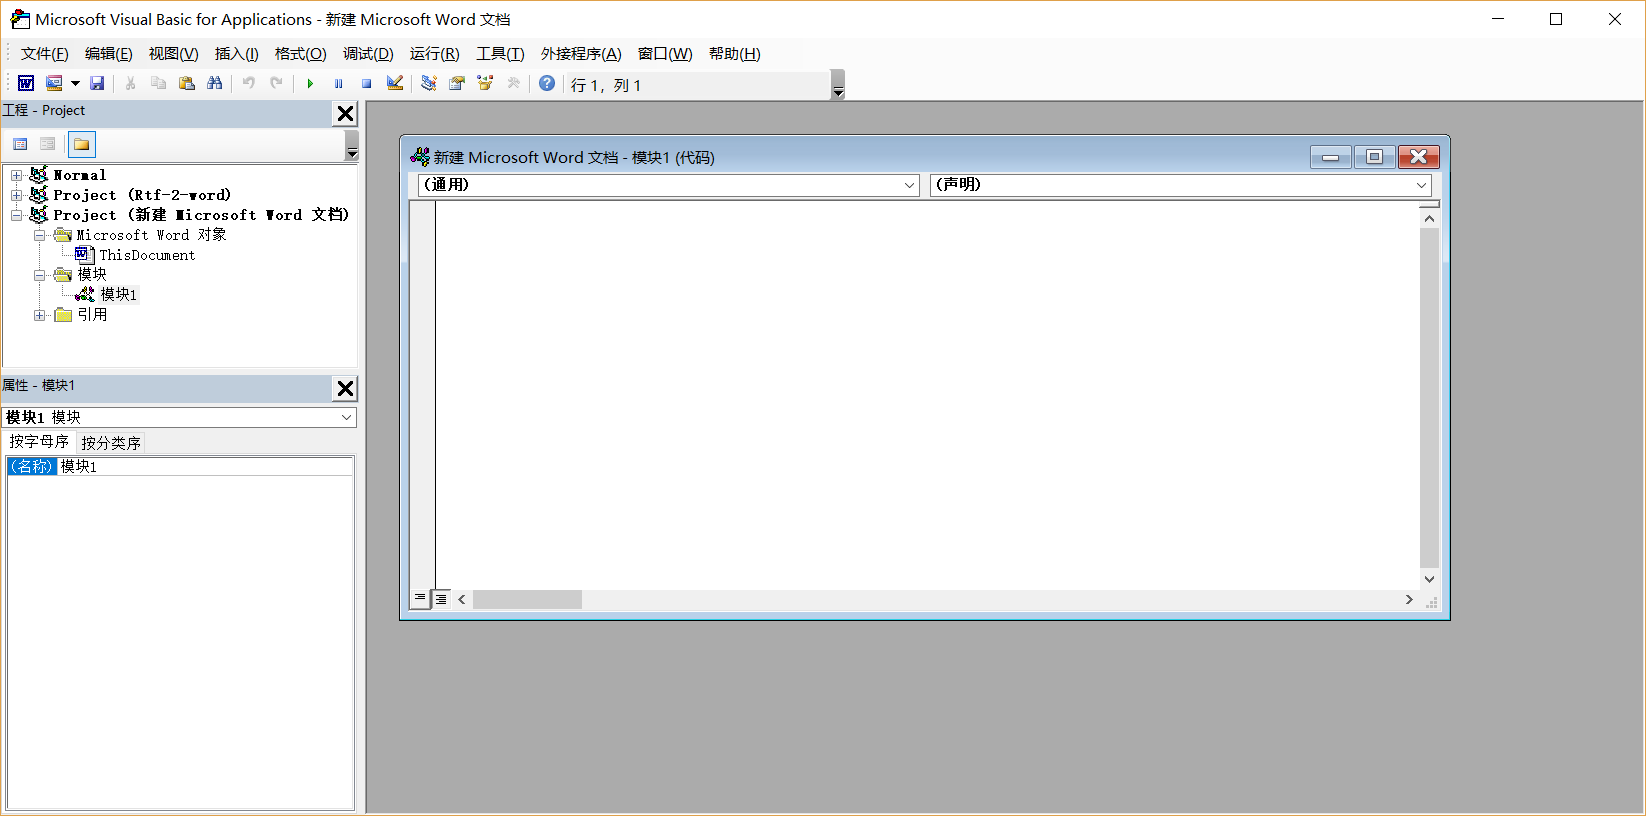
Task: Save the project with floppy disk icon
Action: (97, 83)
